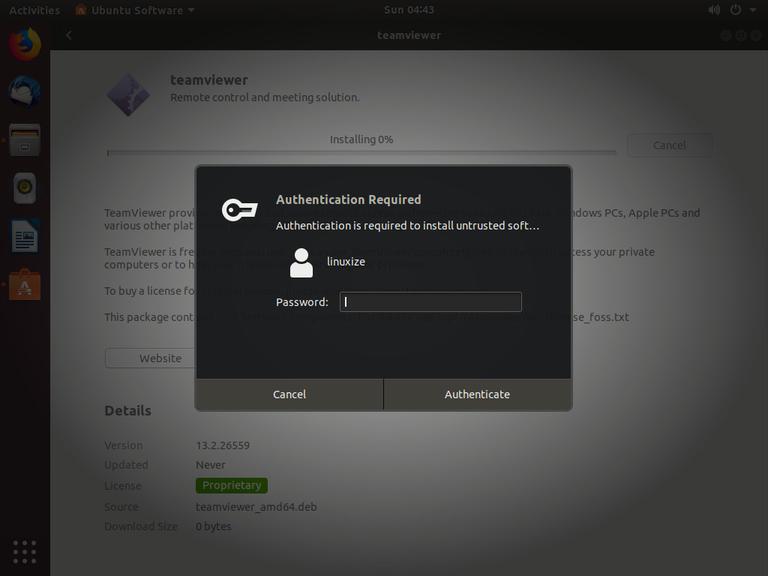Viewport: 768px width, 576px height.
Task: Show Applications grid in the dock
Action: coord(25,551)
